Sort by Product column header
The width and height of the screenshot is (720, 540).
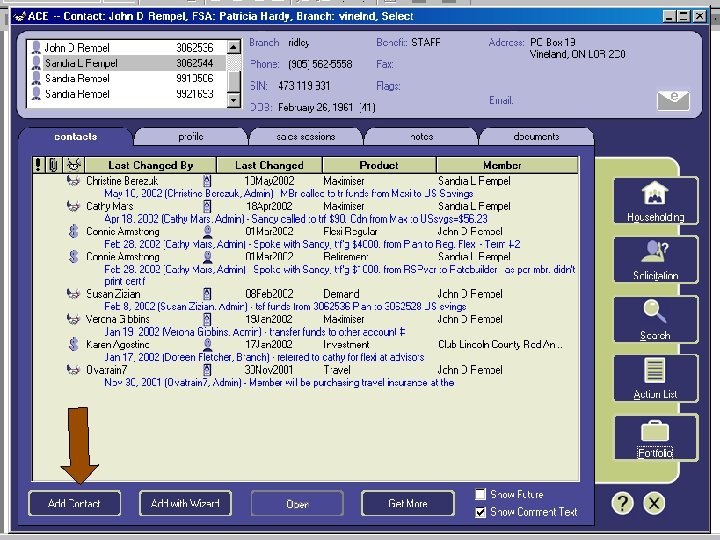click(379, 165)
